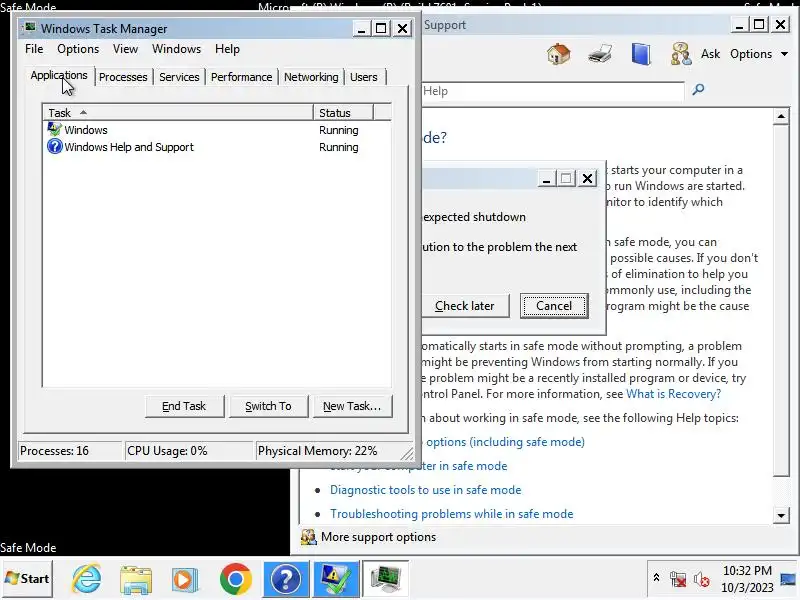Click the More support options icon
The image size is (800, 600).
point(308,537)
